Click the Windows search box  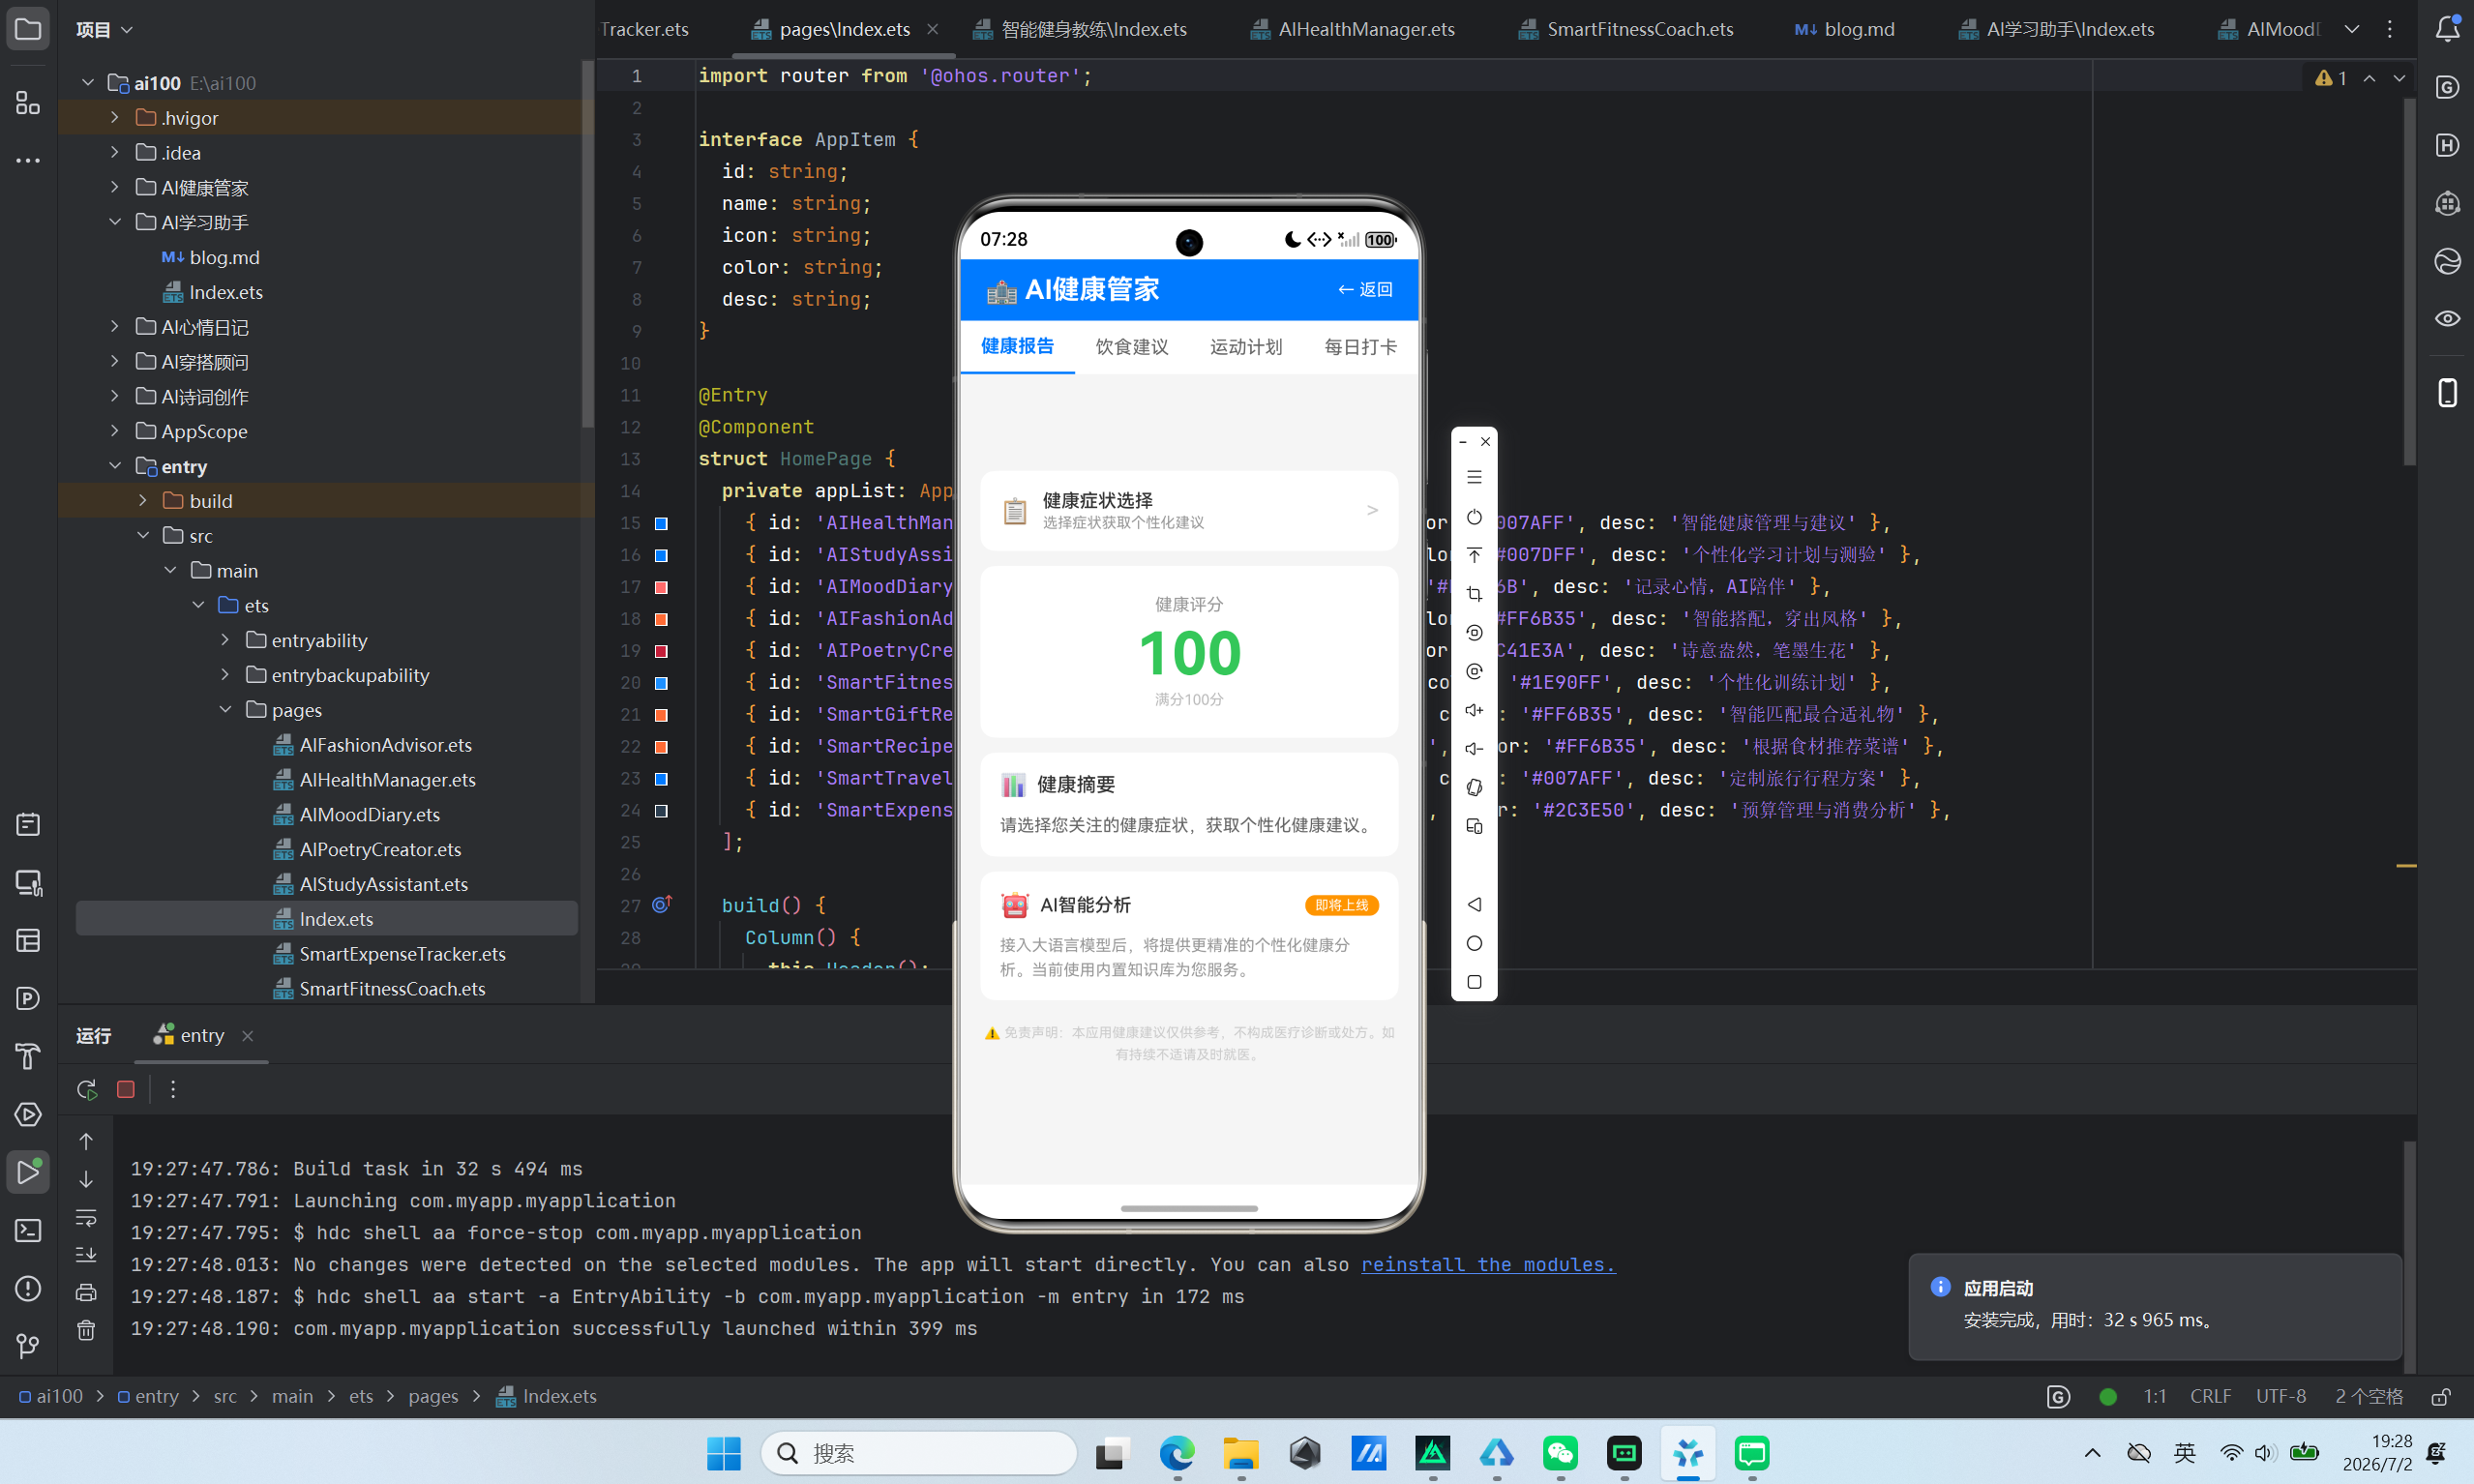click(918, 1453)
